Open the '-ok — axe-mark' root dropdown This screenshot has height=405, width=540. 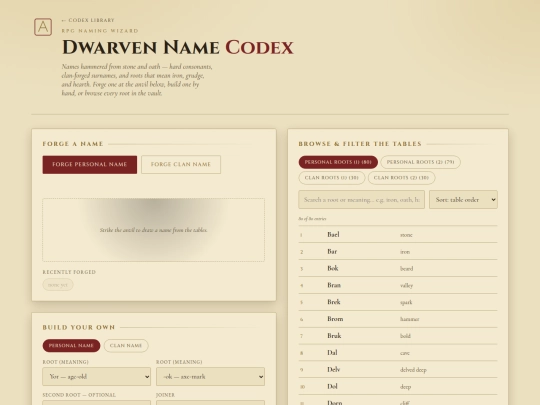210,376
